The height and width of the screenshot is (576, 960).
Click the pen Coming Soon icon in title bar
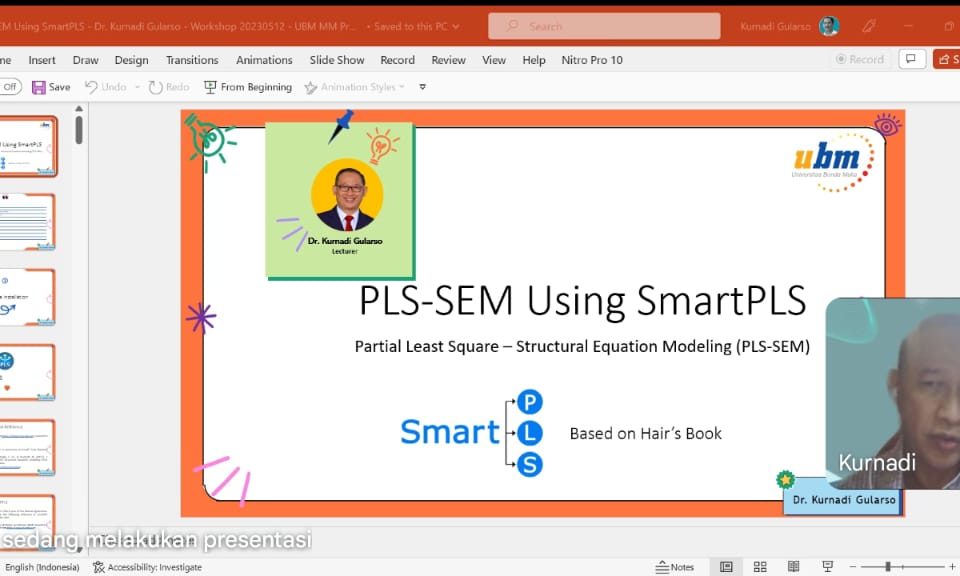pos(868,26)
